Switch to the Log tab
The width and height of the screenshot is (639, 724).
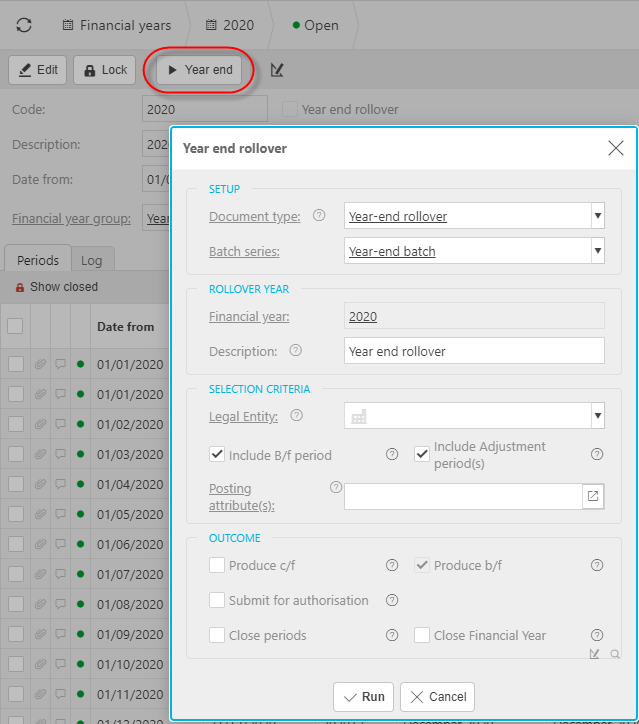click(x=92, y=260)
